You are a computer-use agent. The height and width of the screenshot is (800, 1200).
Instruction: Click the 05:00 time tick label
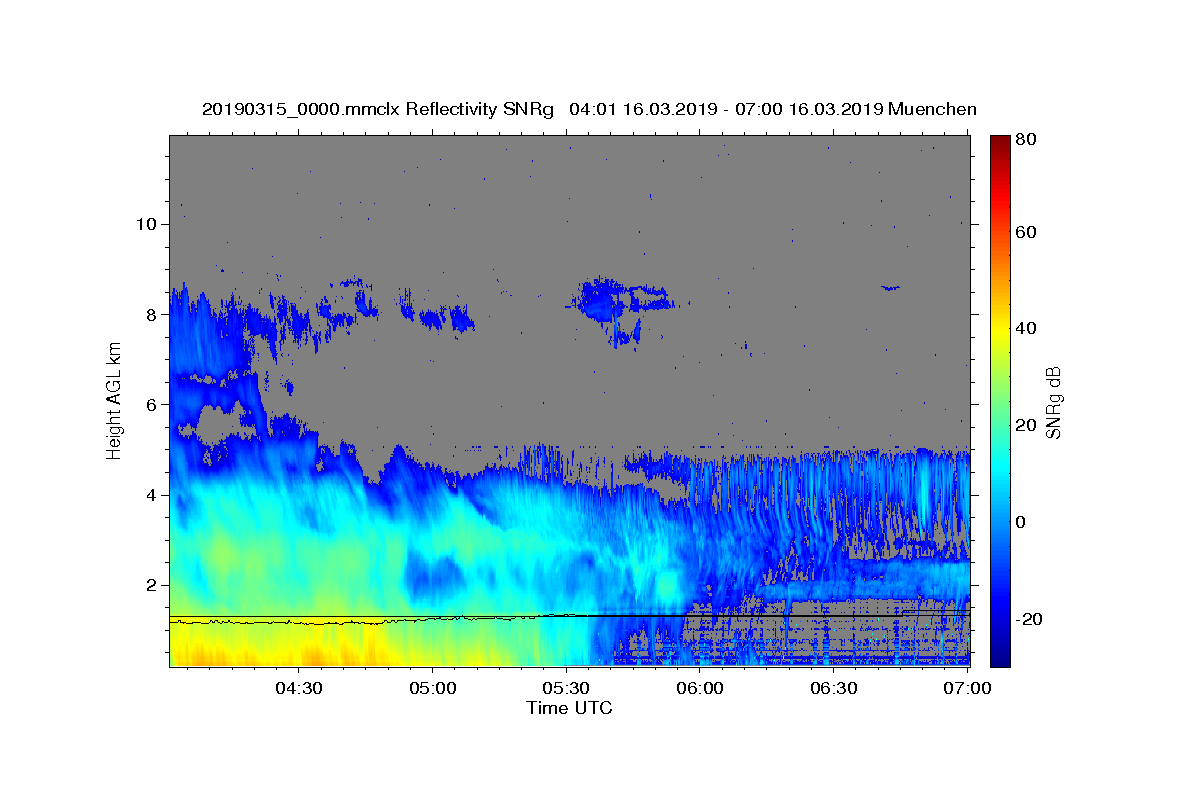click(433, 688)
